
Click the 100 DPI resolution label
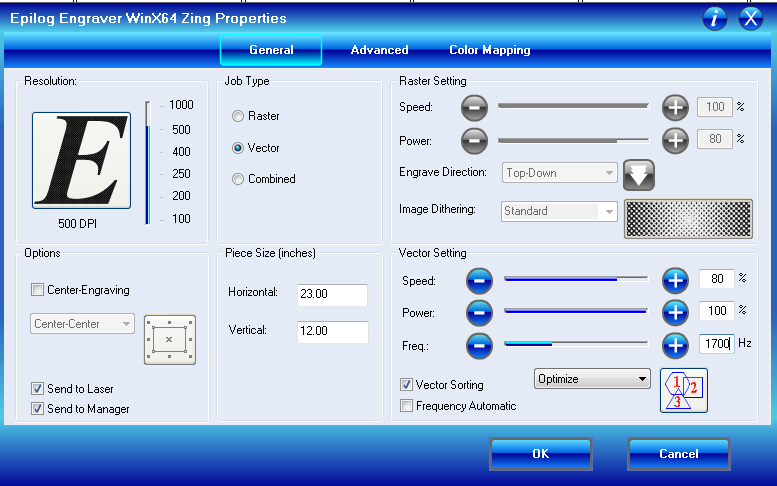pos(181,218)
